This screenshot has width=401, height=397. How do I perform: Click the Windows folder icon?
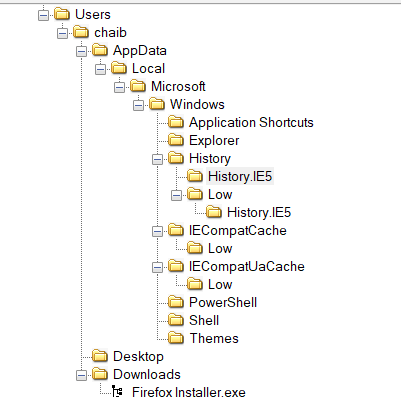157,104
